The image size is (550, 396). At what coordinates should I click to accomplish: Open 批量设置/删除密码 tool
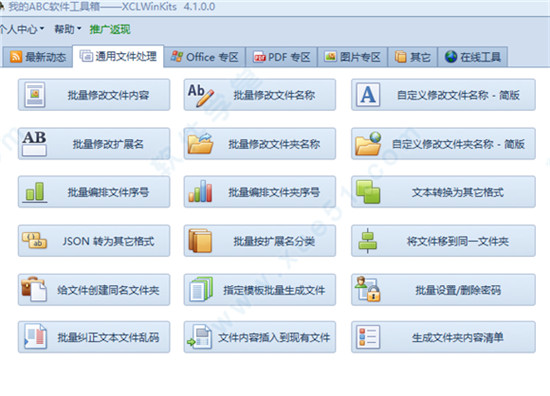(x=443, y=289)
